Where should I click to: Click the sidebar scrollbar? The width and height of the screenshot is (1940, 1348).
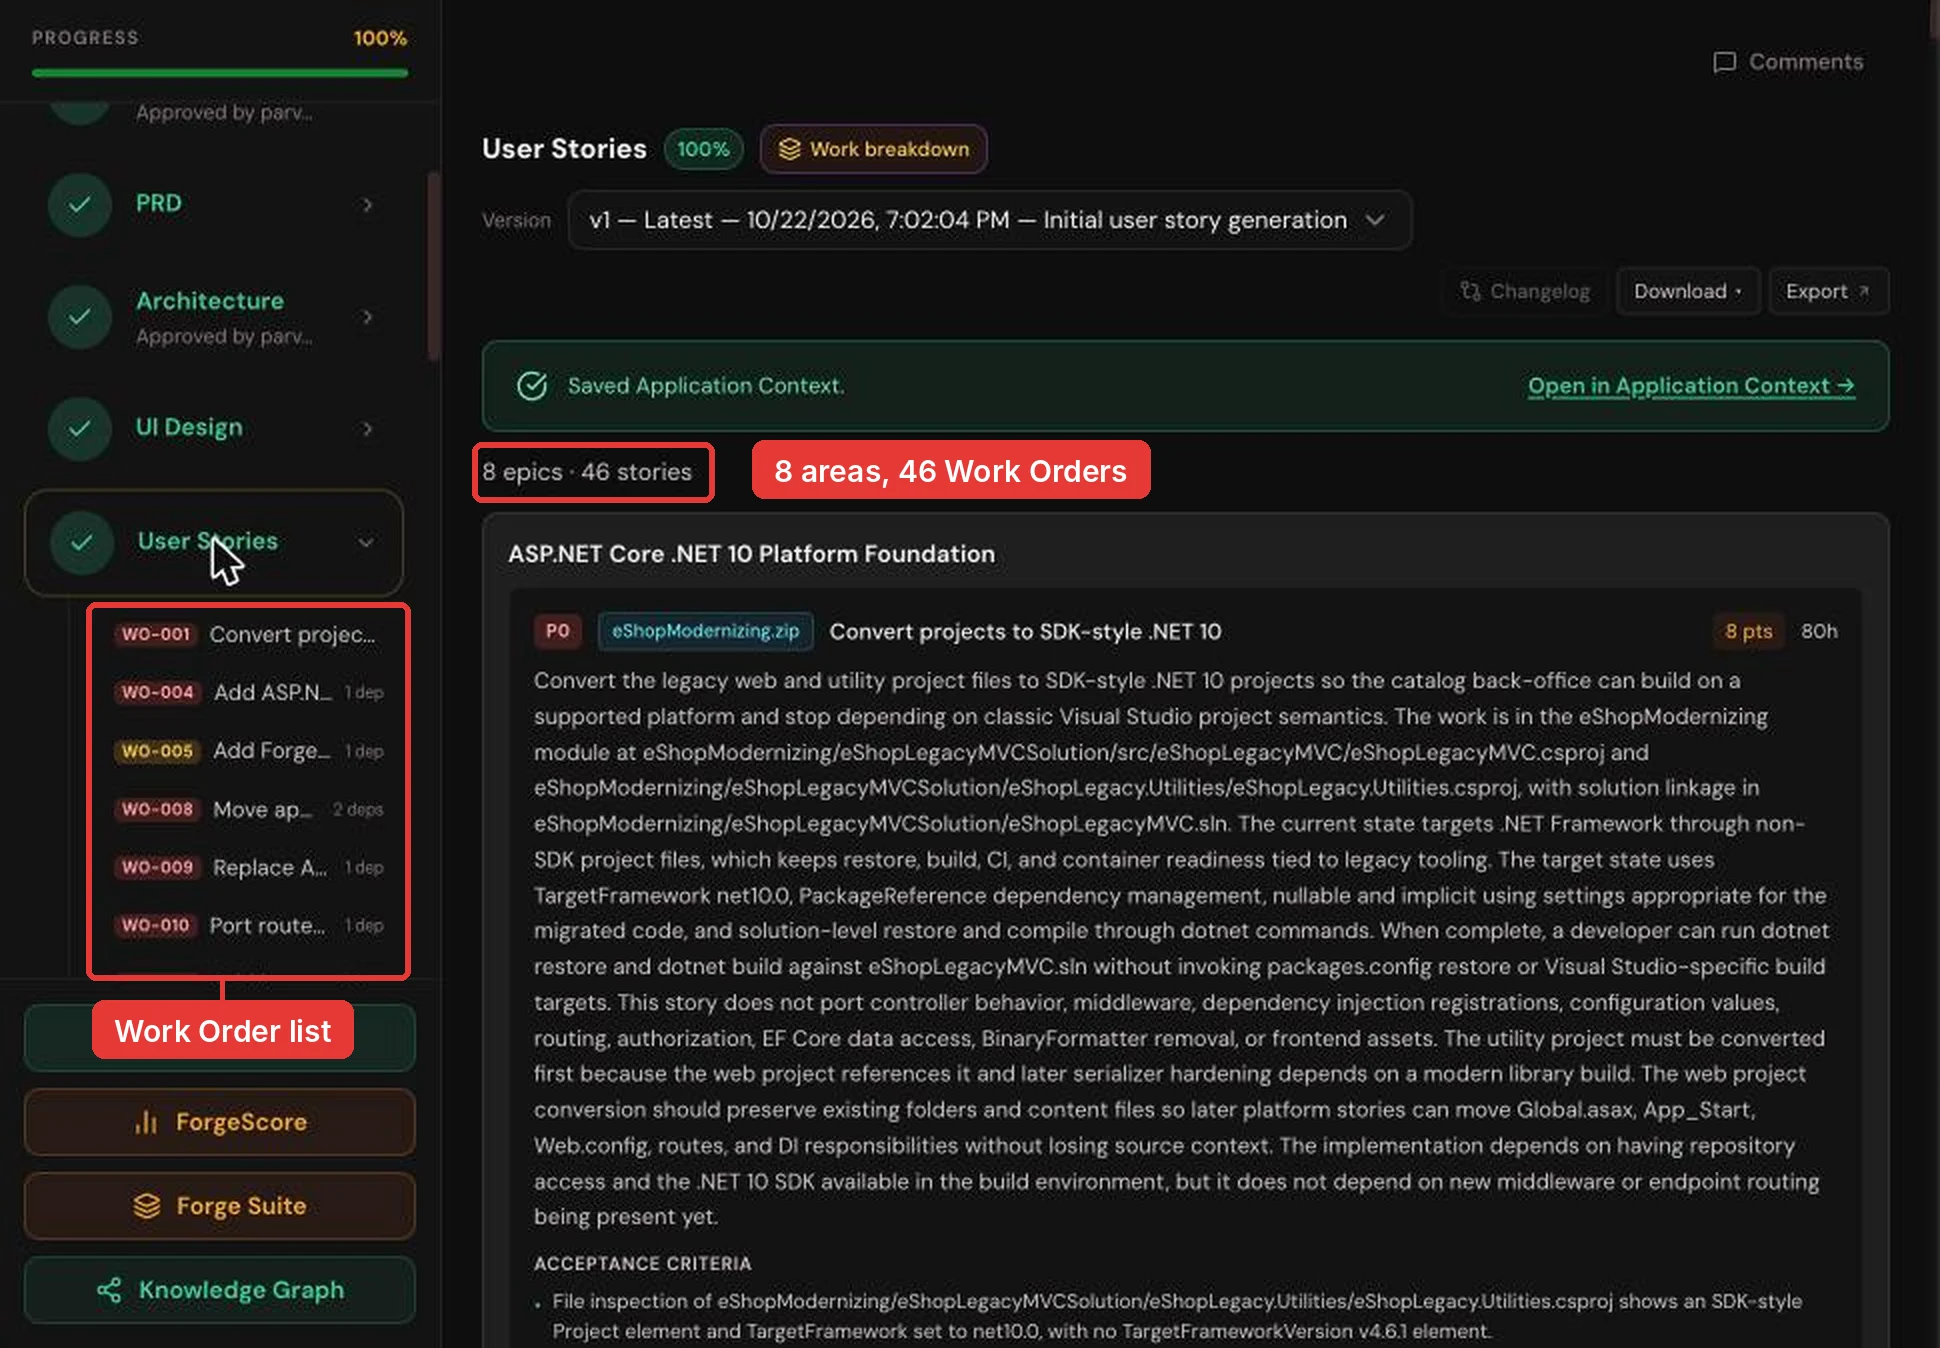click(x=433, y=266)
